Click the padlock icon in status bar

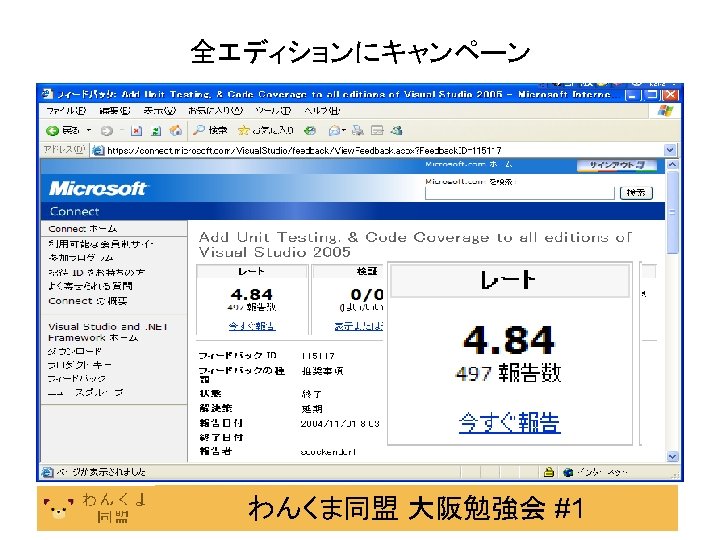(x=549, y=472)
